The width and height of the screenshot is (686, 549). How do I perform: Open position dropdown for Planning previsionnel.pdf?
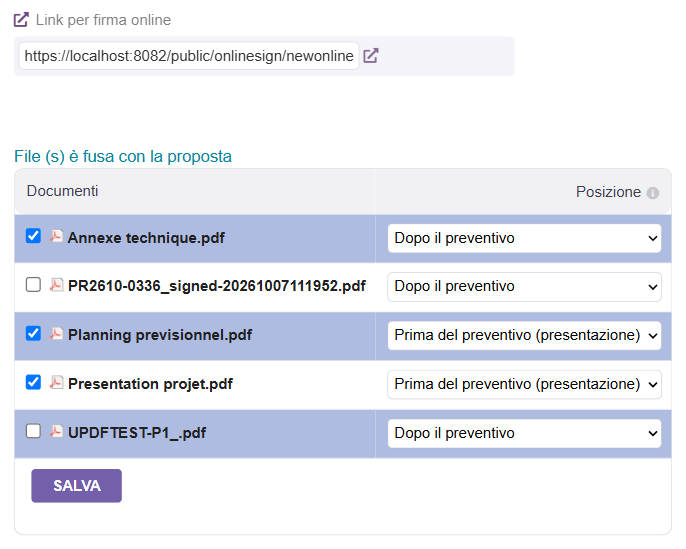[524, 336]
